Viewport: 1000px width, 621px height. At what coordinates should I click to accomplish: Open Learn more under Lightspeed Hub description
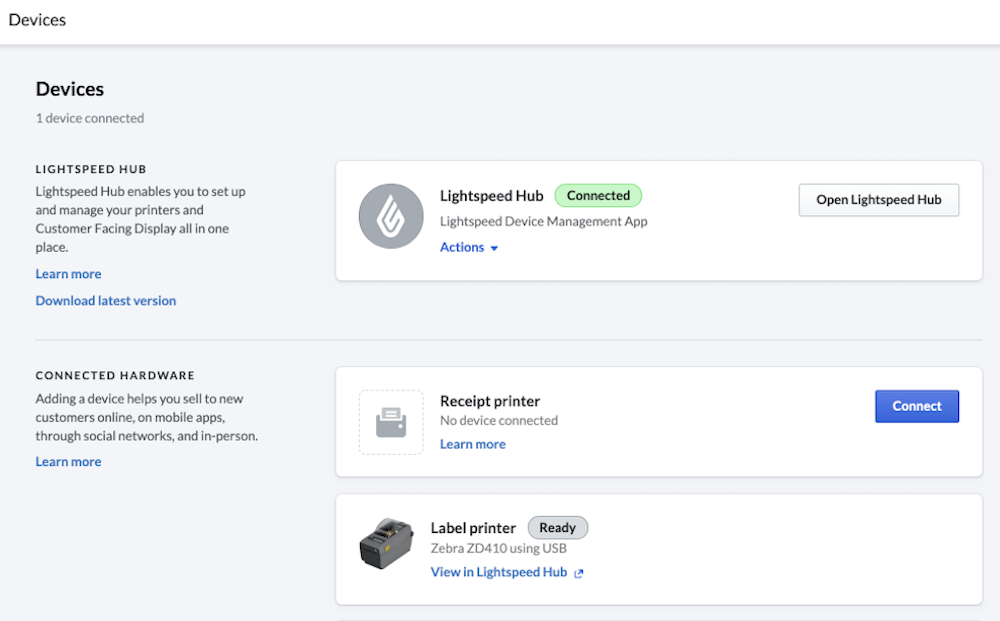[68, 274]
